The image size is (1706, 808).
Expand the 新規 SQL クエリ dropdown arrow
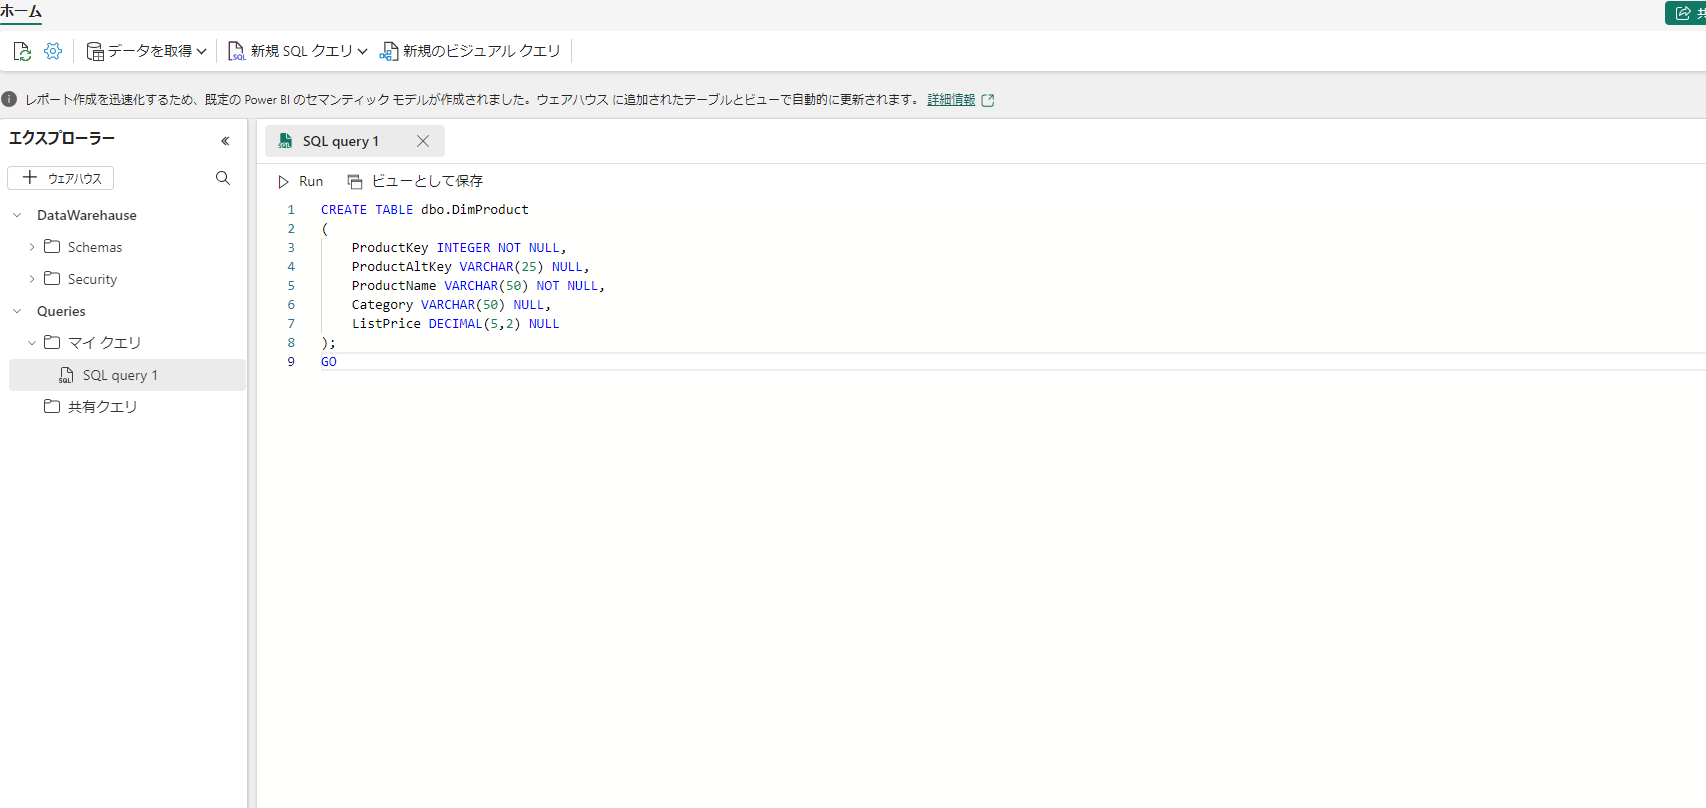tap(362, 51)
